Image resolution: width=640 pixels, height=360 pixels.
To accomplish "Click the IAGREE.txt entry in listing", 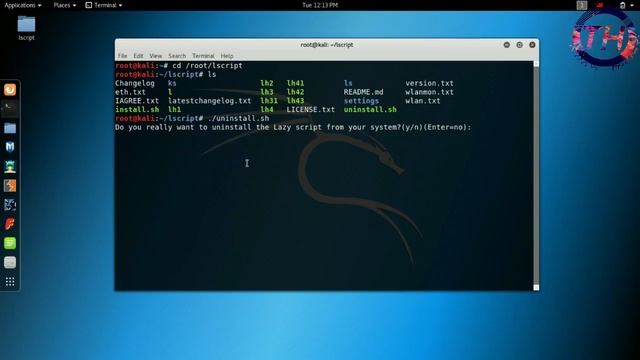I will (x=137, y=101).
